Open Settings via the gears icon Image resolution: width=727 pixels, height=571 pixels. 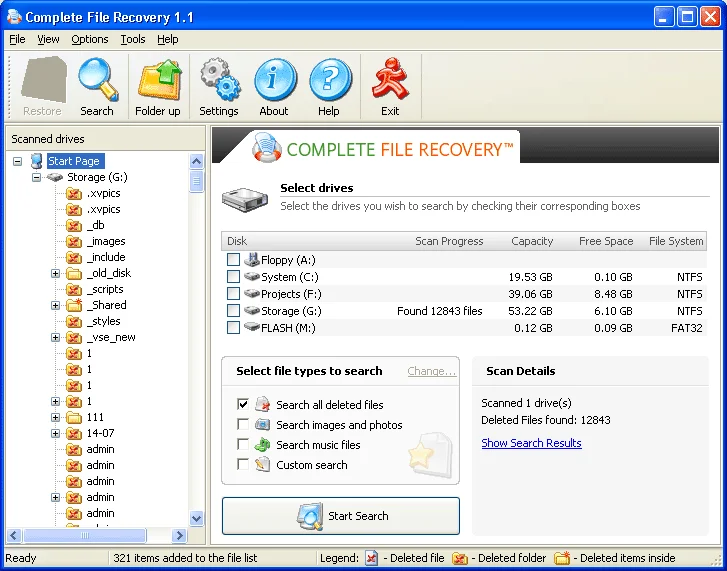click(220, 79)
